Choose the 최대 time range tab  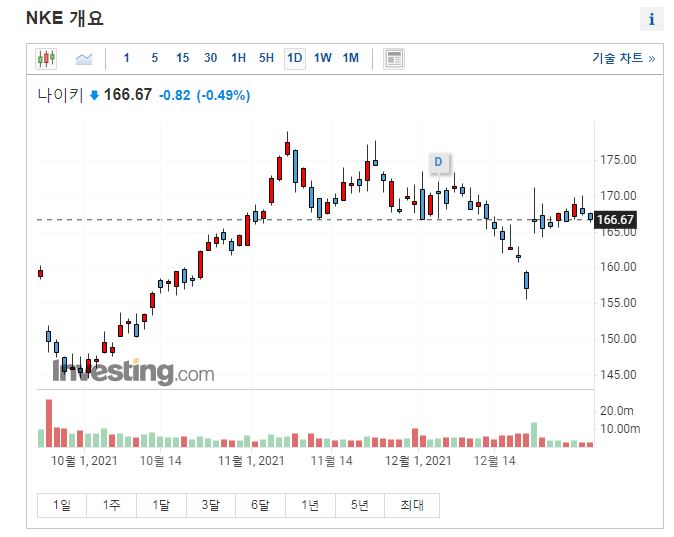[412, 505]
